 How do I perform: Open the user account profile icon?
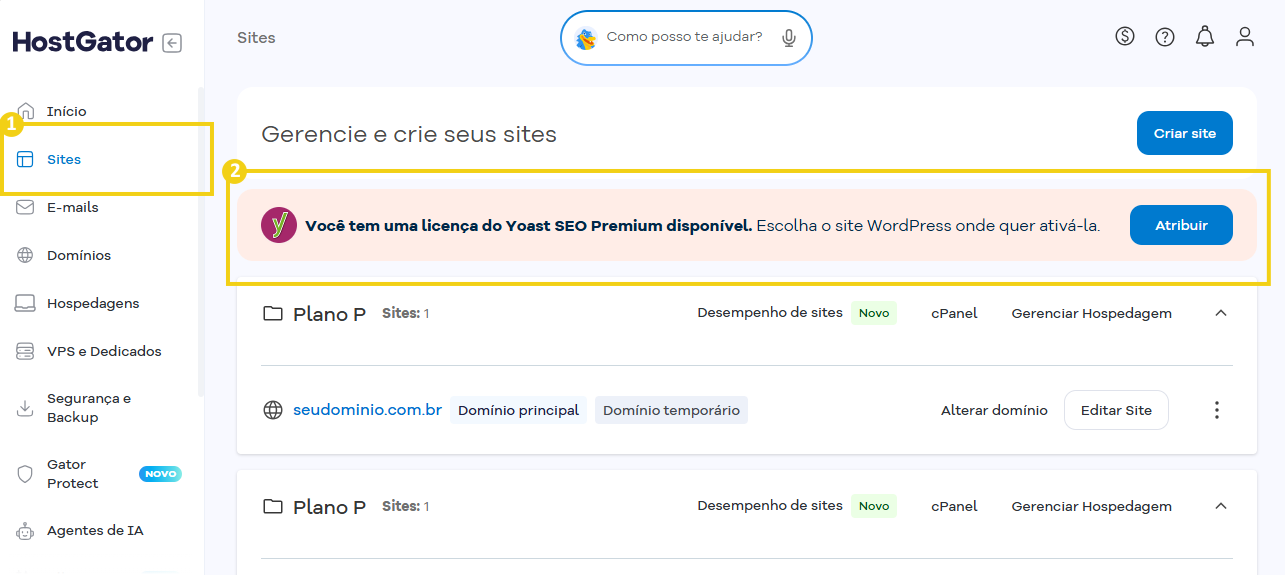click(1245, 37)
